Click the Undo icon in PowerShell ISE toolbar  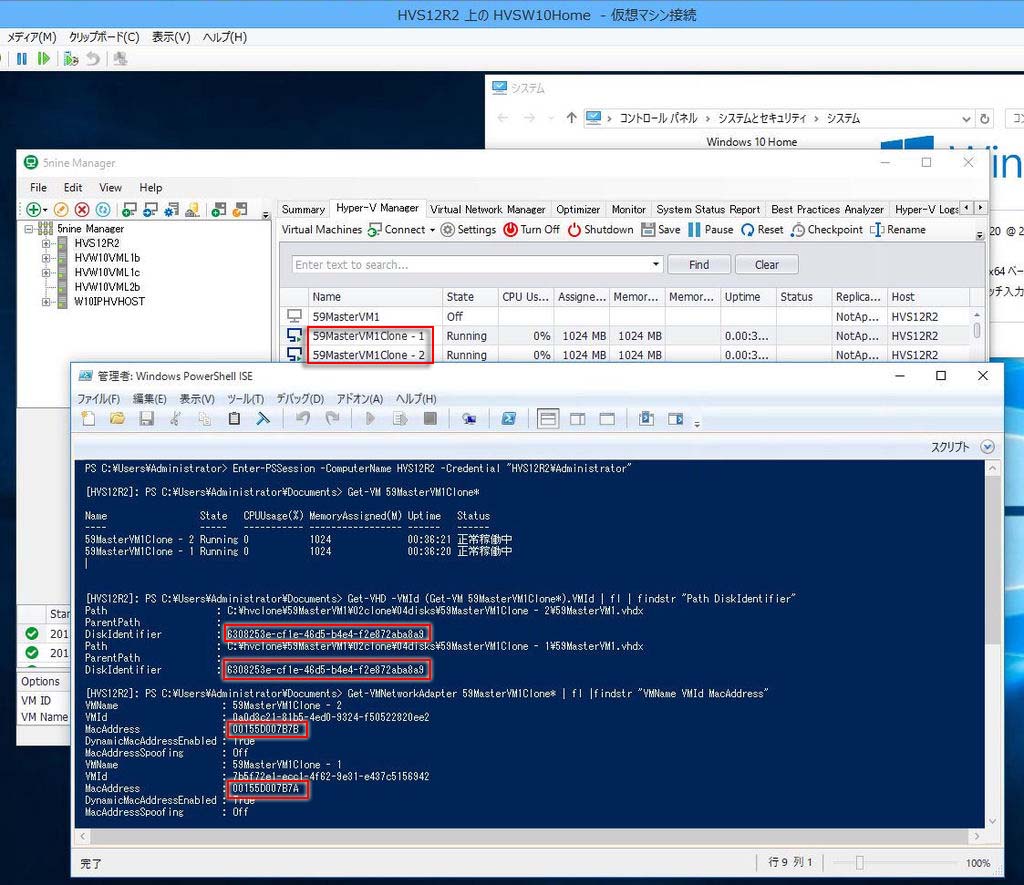pos(302,419)
